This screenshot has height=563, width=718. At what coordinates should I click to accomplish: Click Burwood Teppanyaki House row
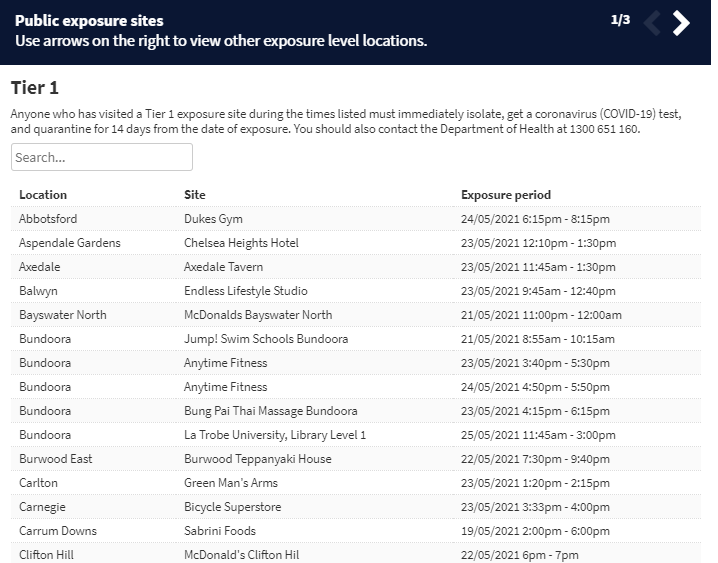[x=356, y=459]
